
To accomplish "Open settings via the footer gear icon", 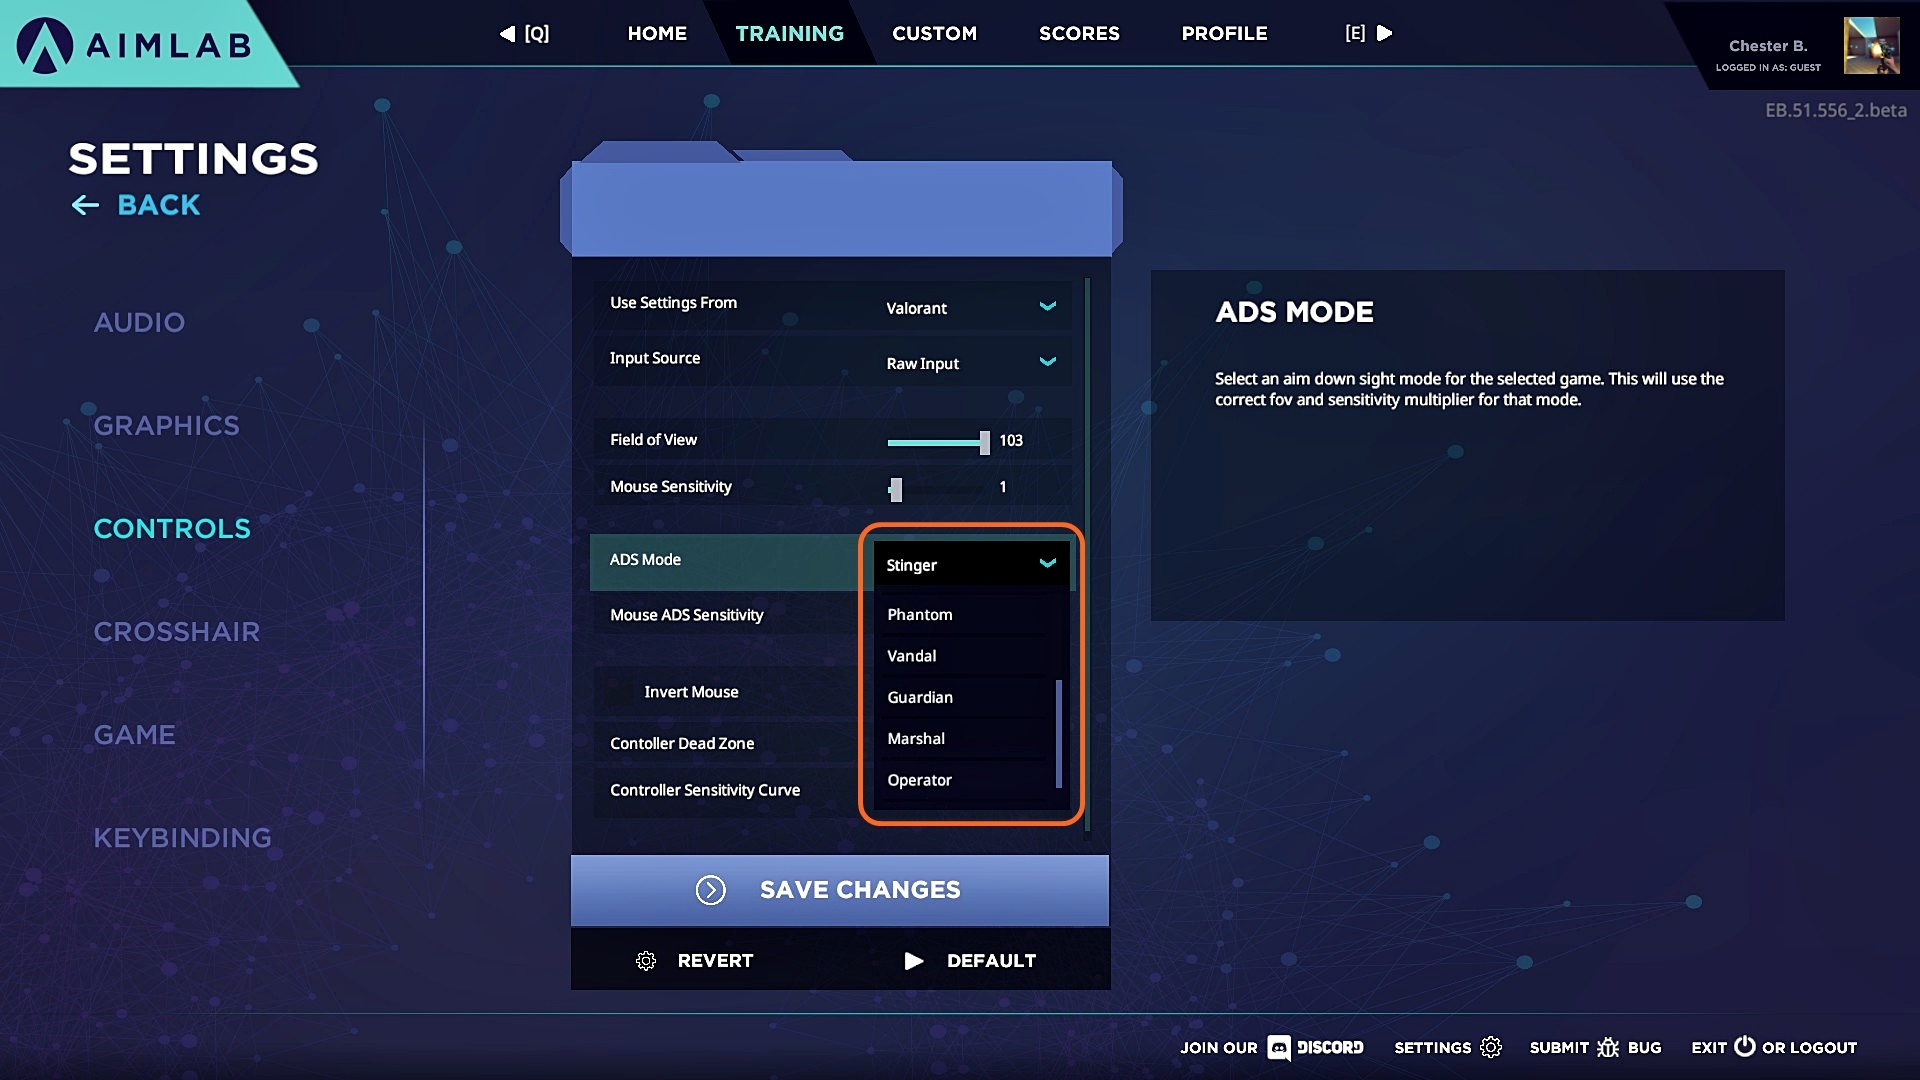I will point(1491,1047).
